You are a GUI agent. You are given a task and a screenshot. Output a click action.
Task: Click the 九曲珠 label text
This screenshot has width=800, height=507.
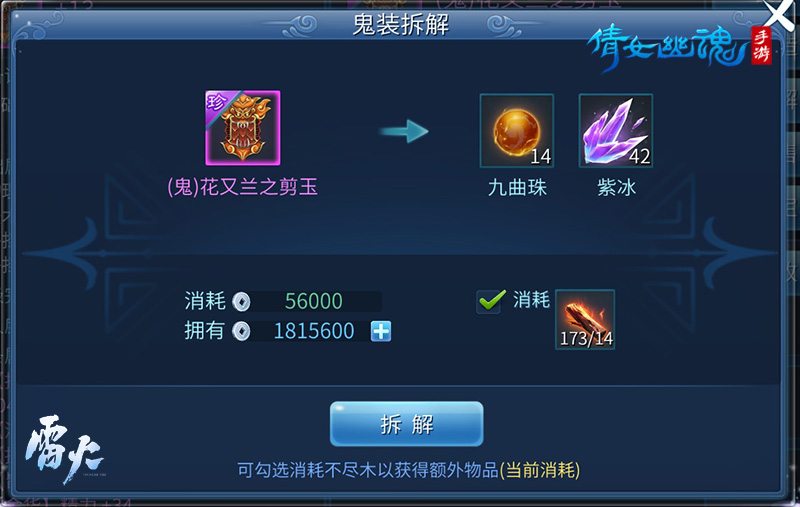pos(517,188)
